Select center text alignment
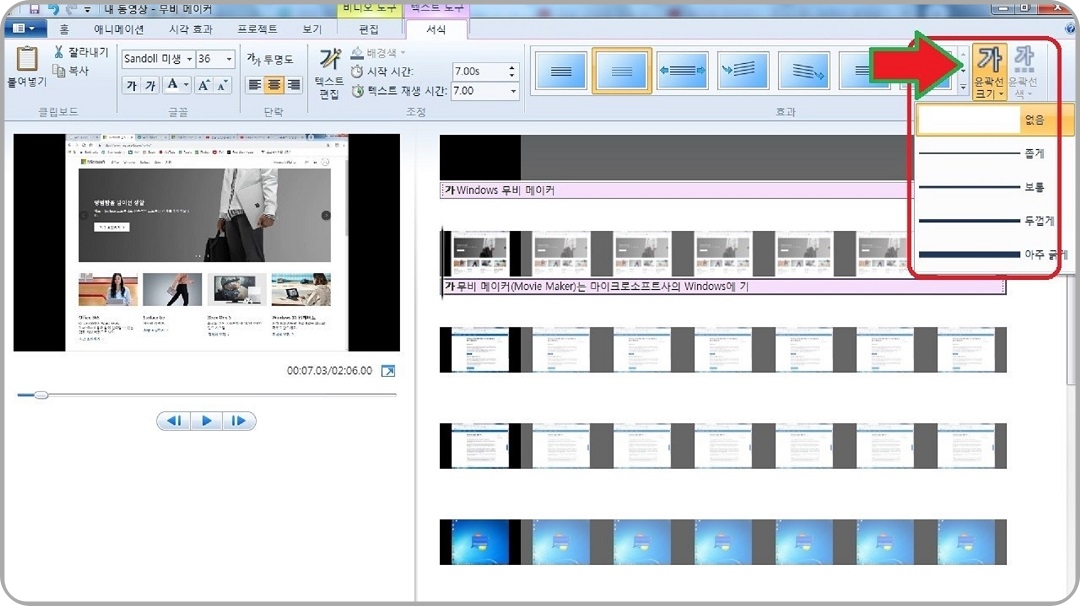1080x606 pixels. click(x=274, y=85)
